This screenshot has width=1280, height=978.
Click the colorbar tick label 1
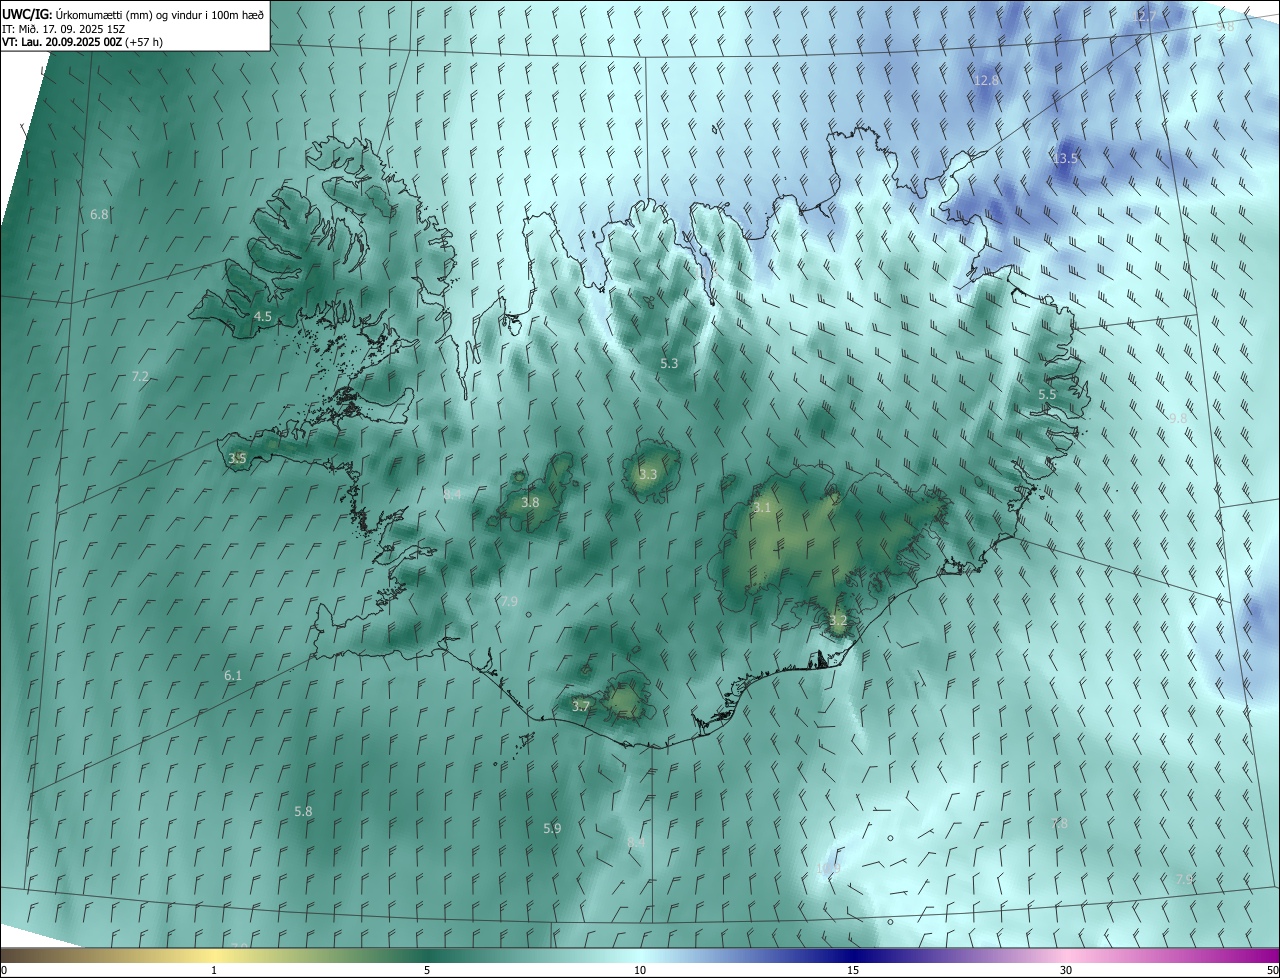214,971
